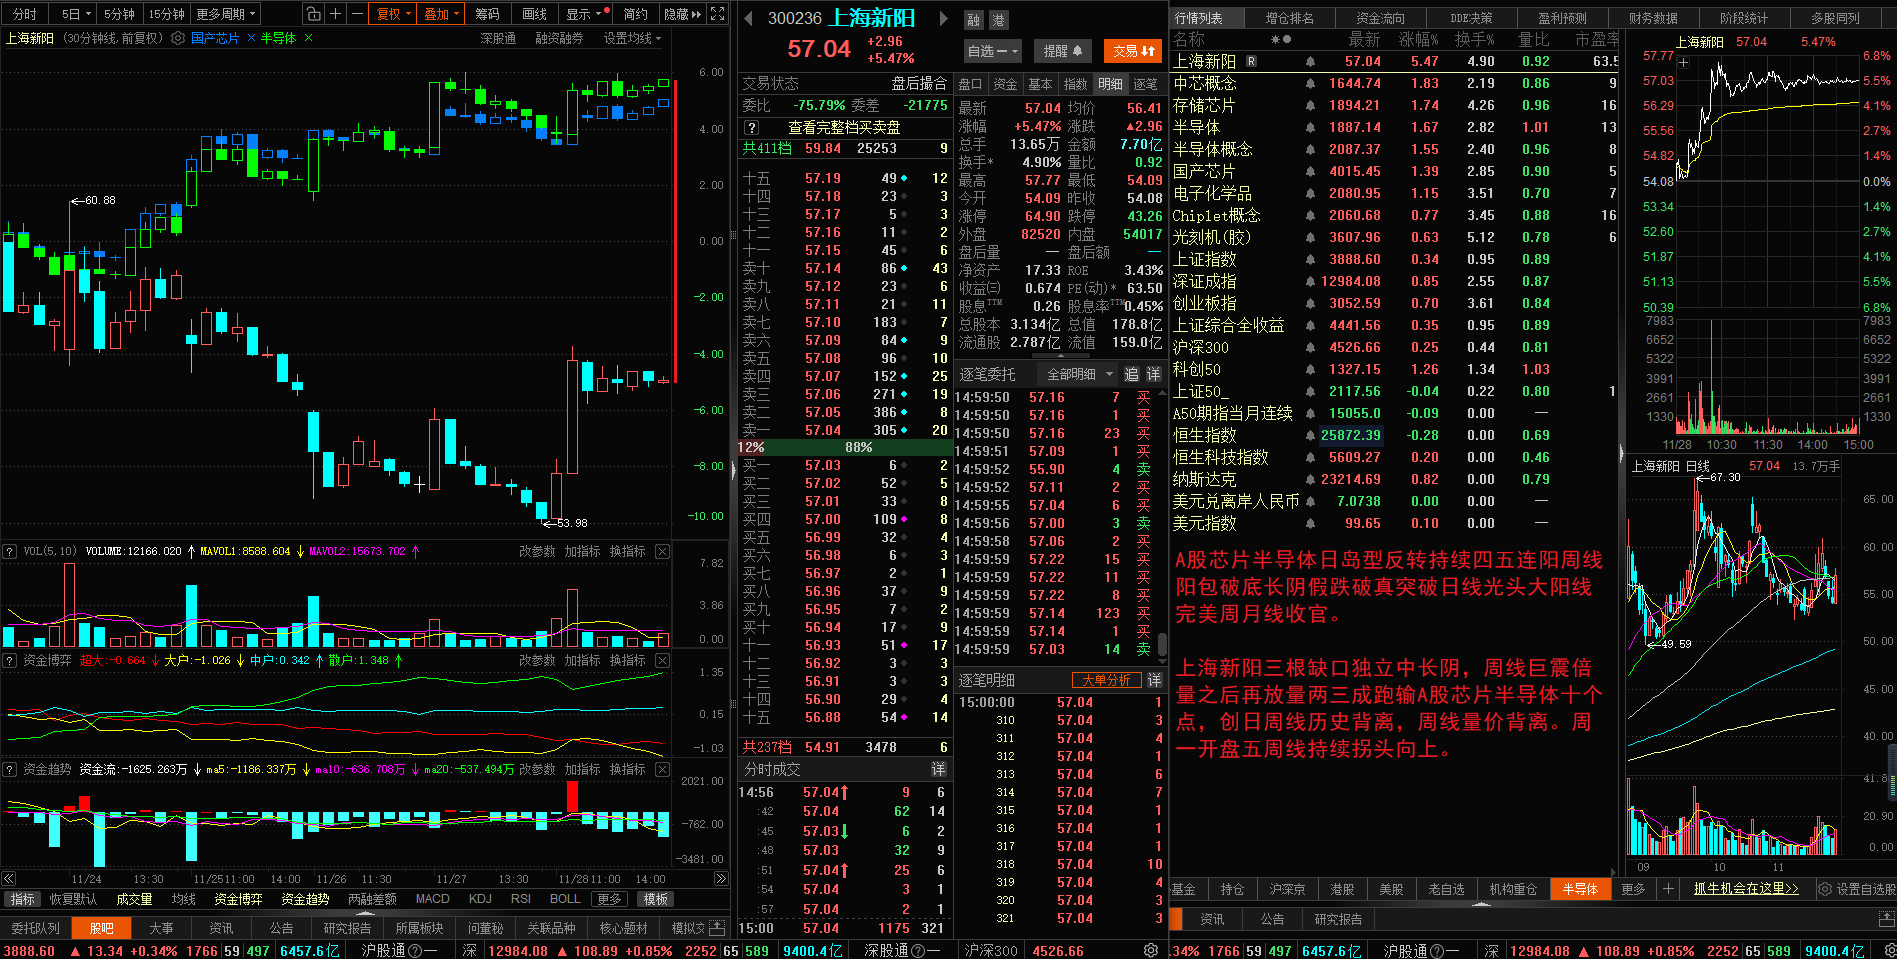1897x959 pixels.
Task: Open help for 资金博弈 indicator
Action: click(x=10, y=661)
